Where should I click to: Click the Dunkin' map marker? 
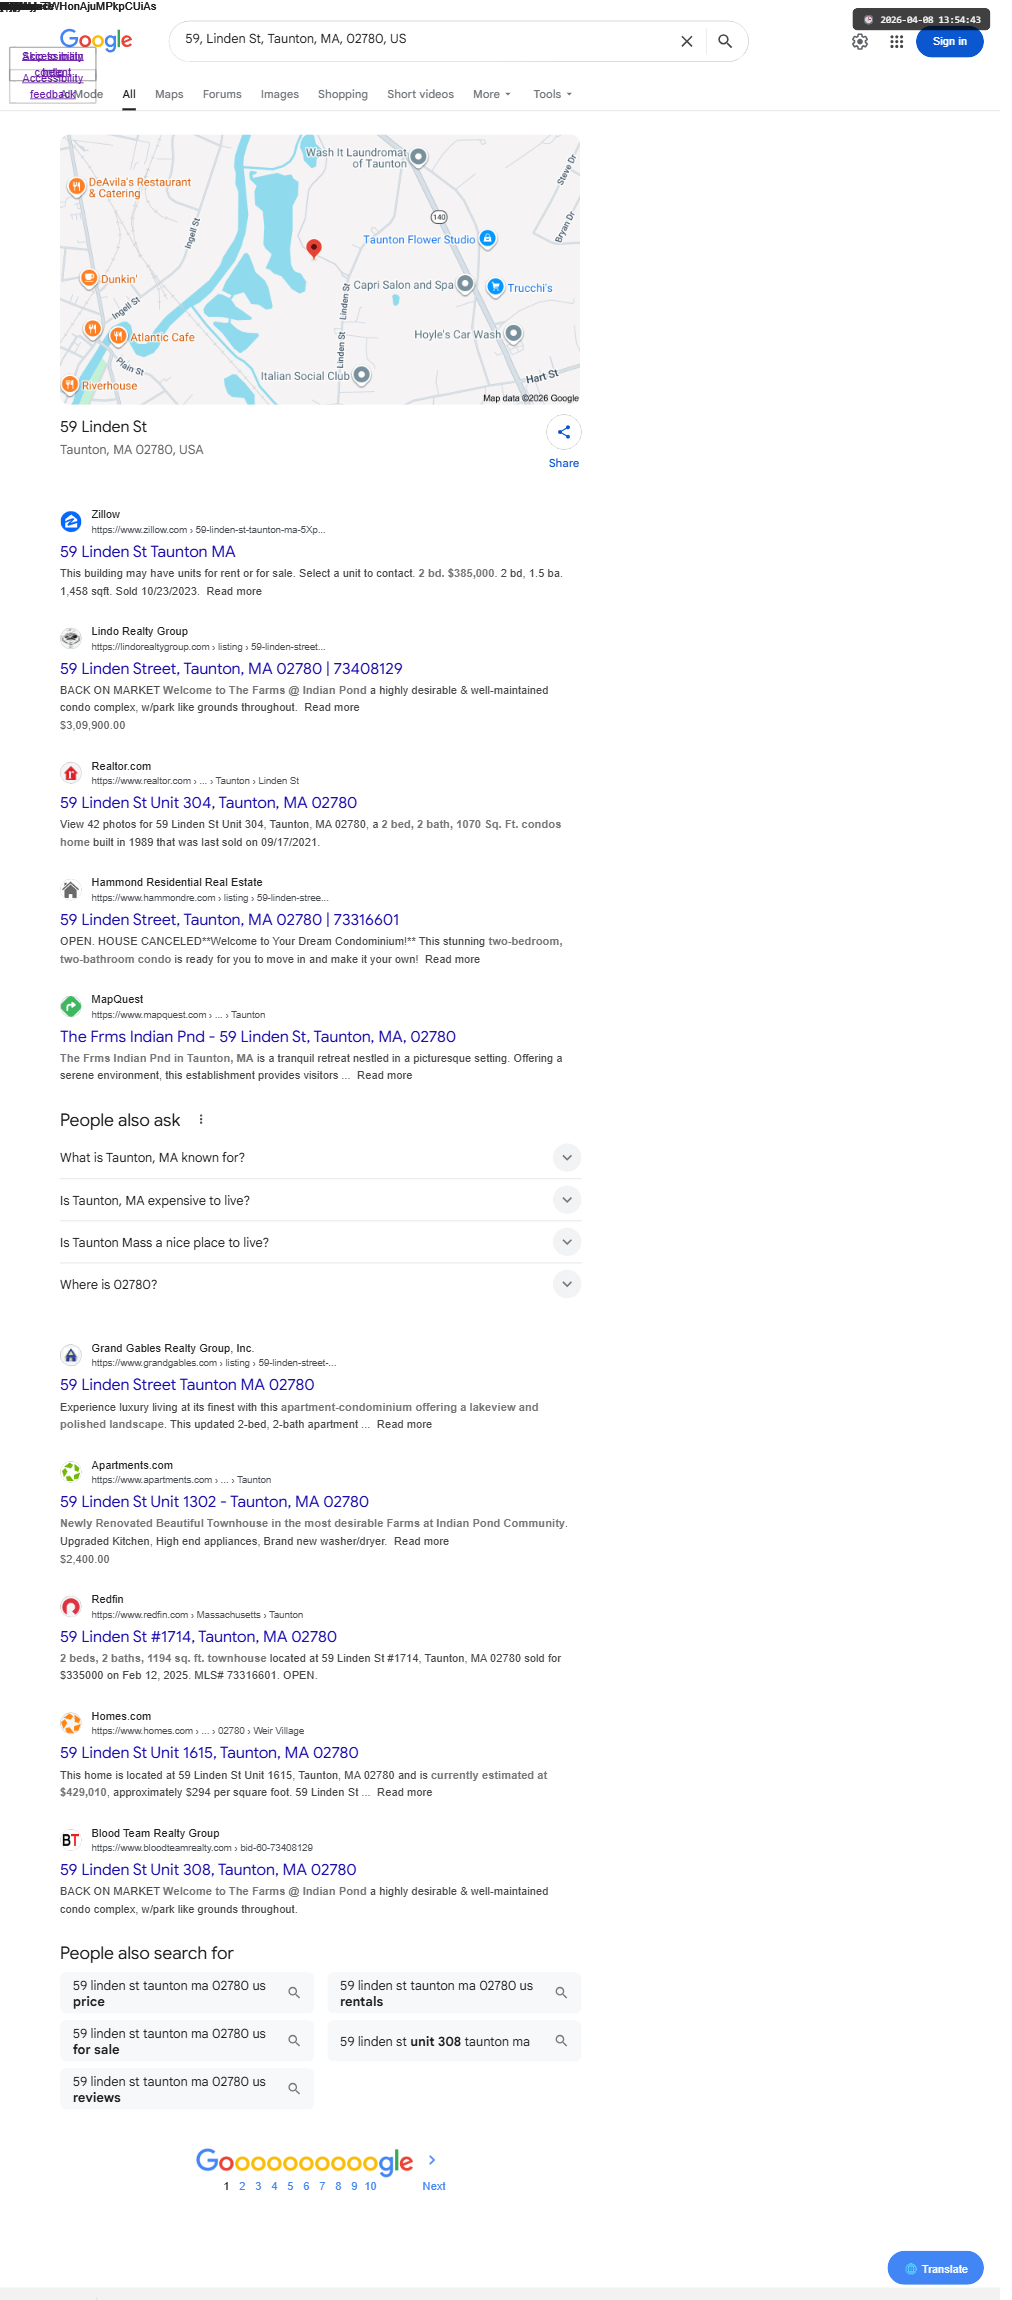[x=89, y=278]
